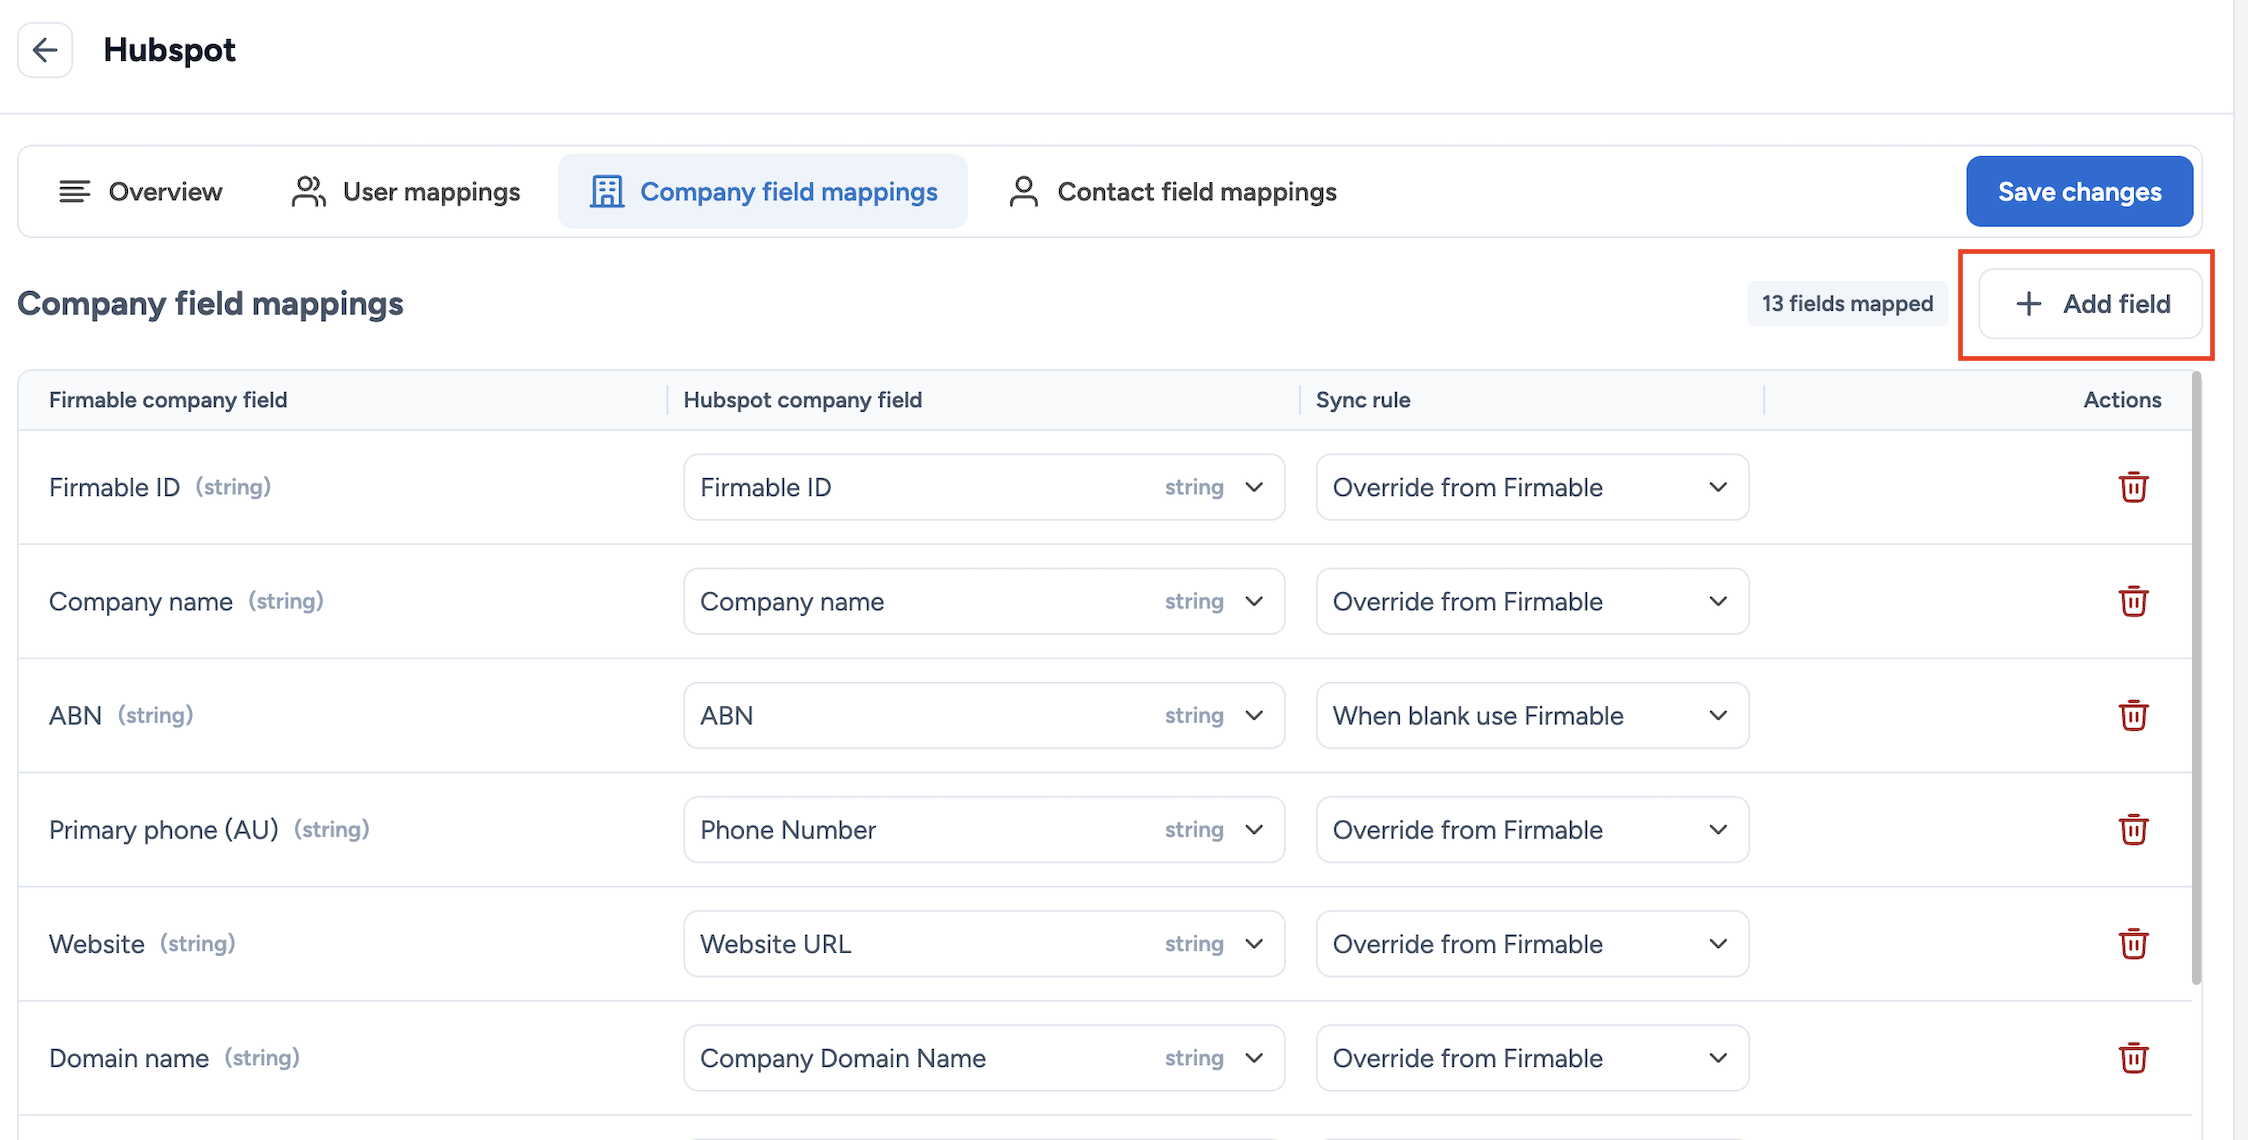Change sync rule for Website row
The height and width of the screenshot is (1140, 2248).
pyautogui.click(x=1532, y=943)
